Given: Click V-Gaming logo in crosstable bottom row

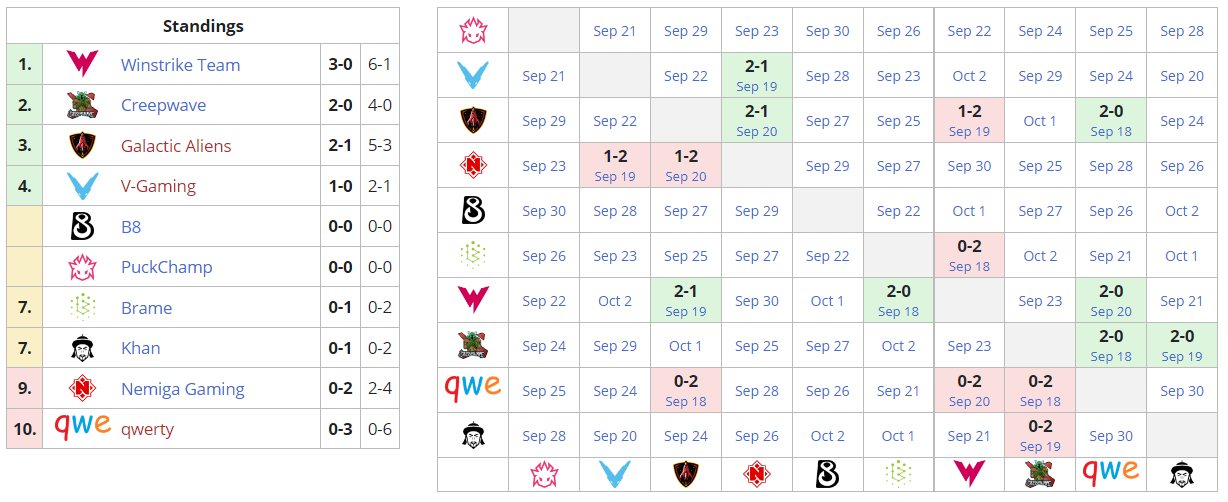Looking at the screenshot, I should click(614, 473).
